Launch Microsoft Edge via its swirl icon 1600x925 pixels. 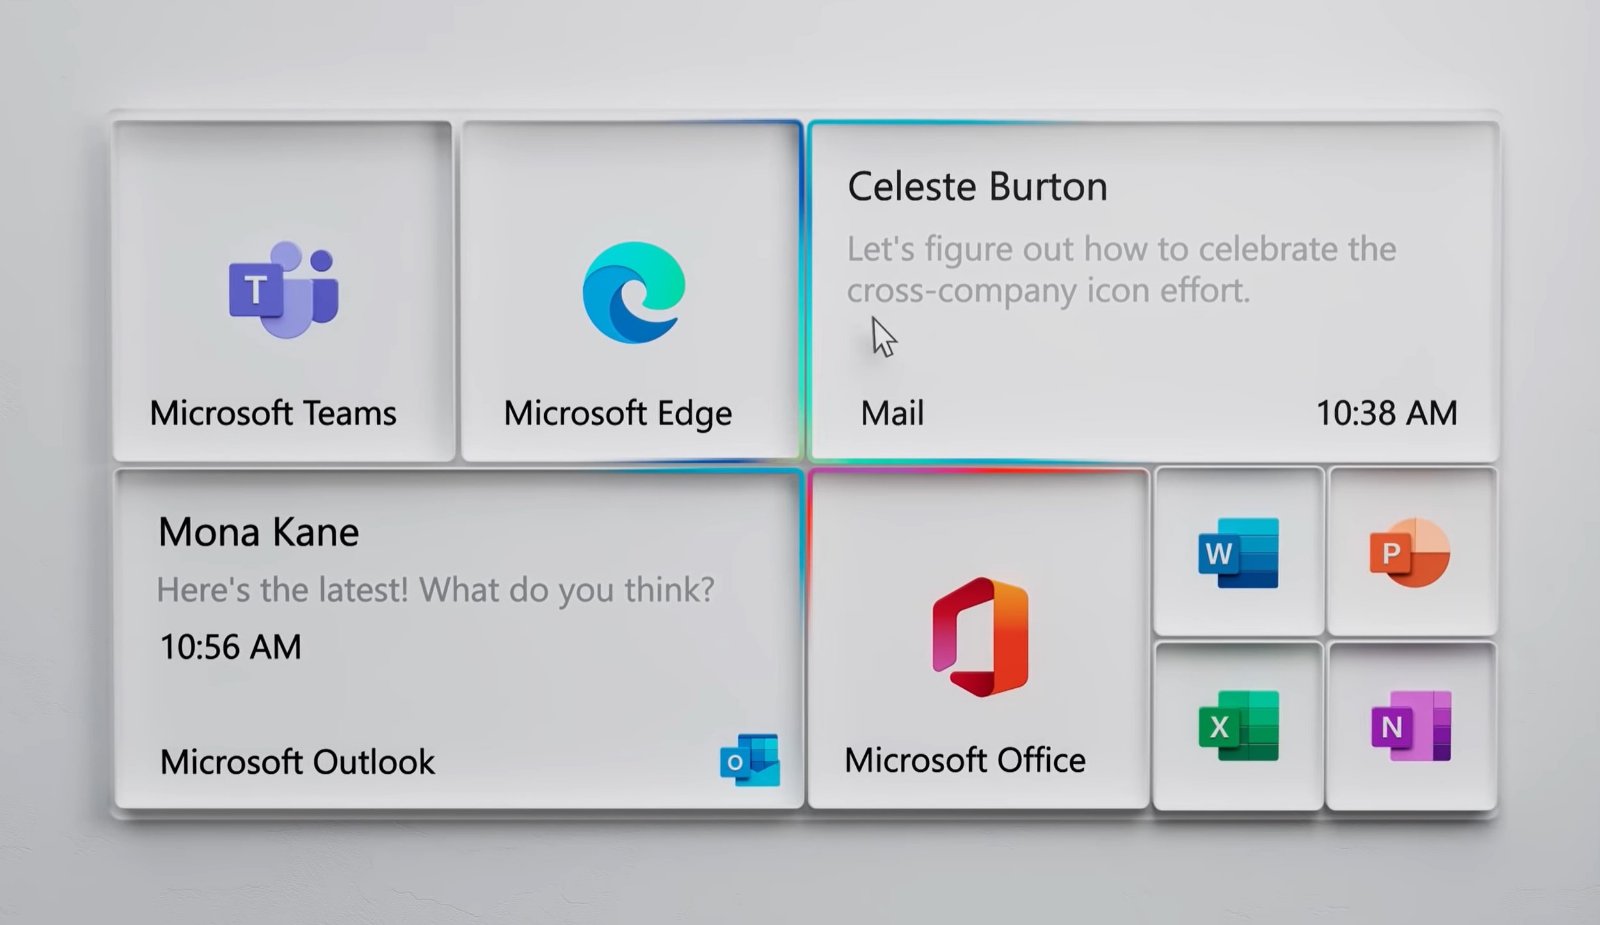(634, 292)
